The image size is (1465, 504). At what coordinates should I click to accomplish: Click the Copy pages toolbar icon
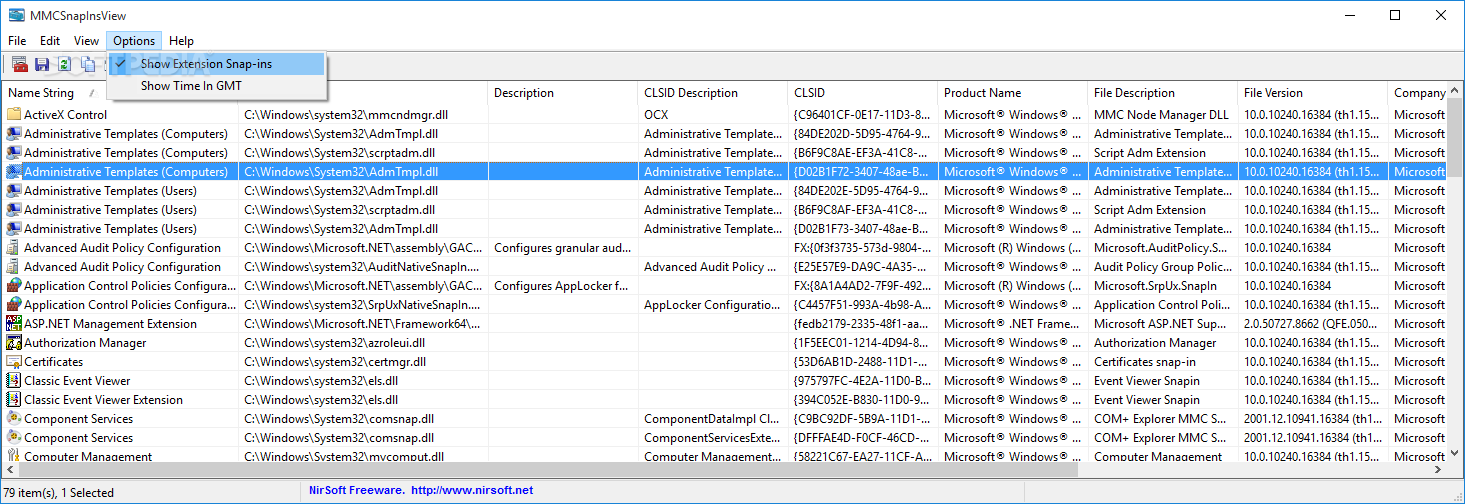coord(88,64)
